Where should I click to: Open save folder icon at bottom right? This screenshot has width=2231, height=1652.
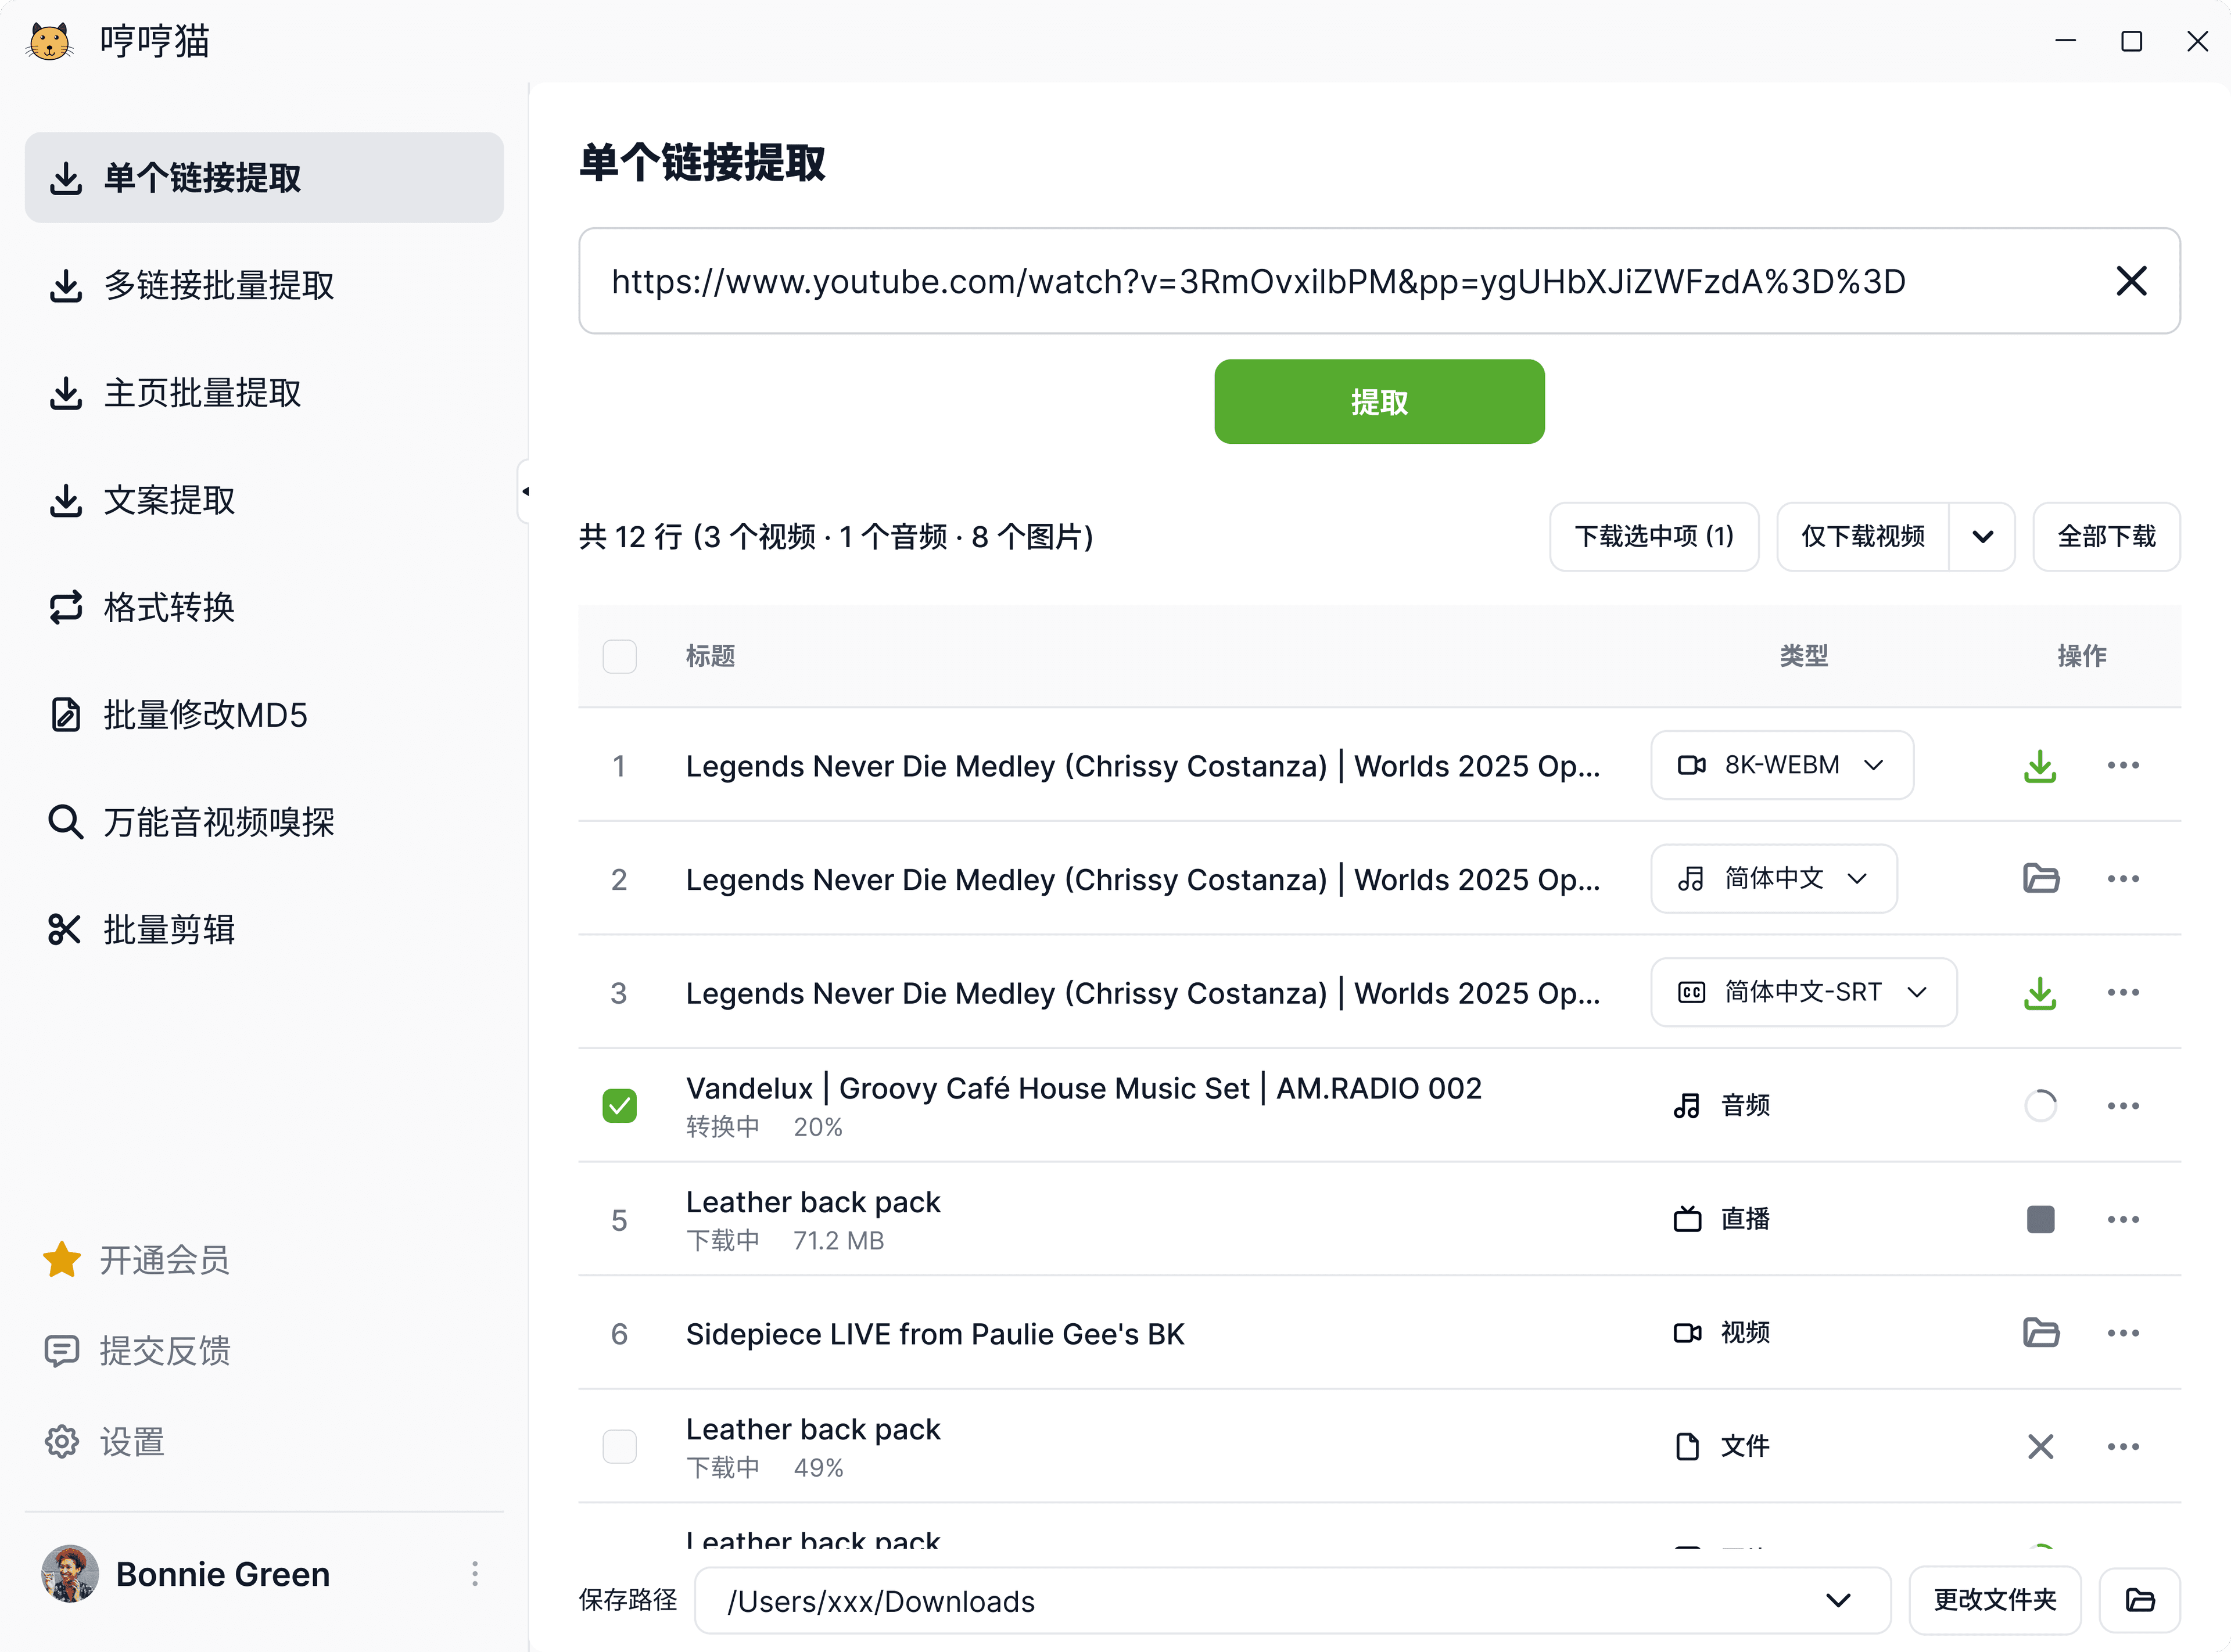pos(2139,1600)
